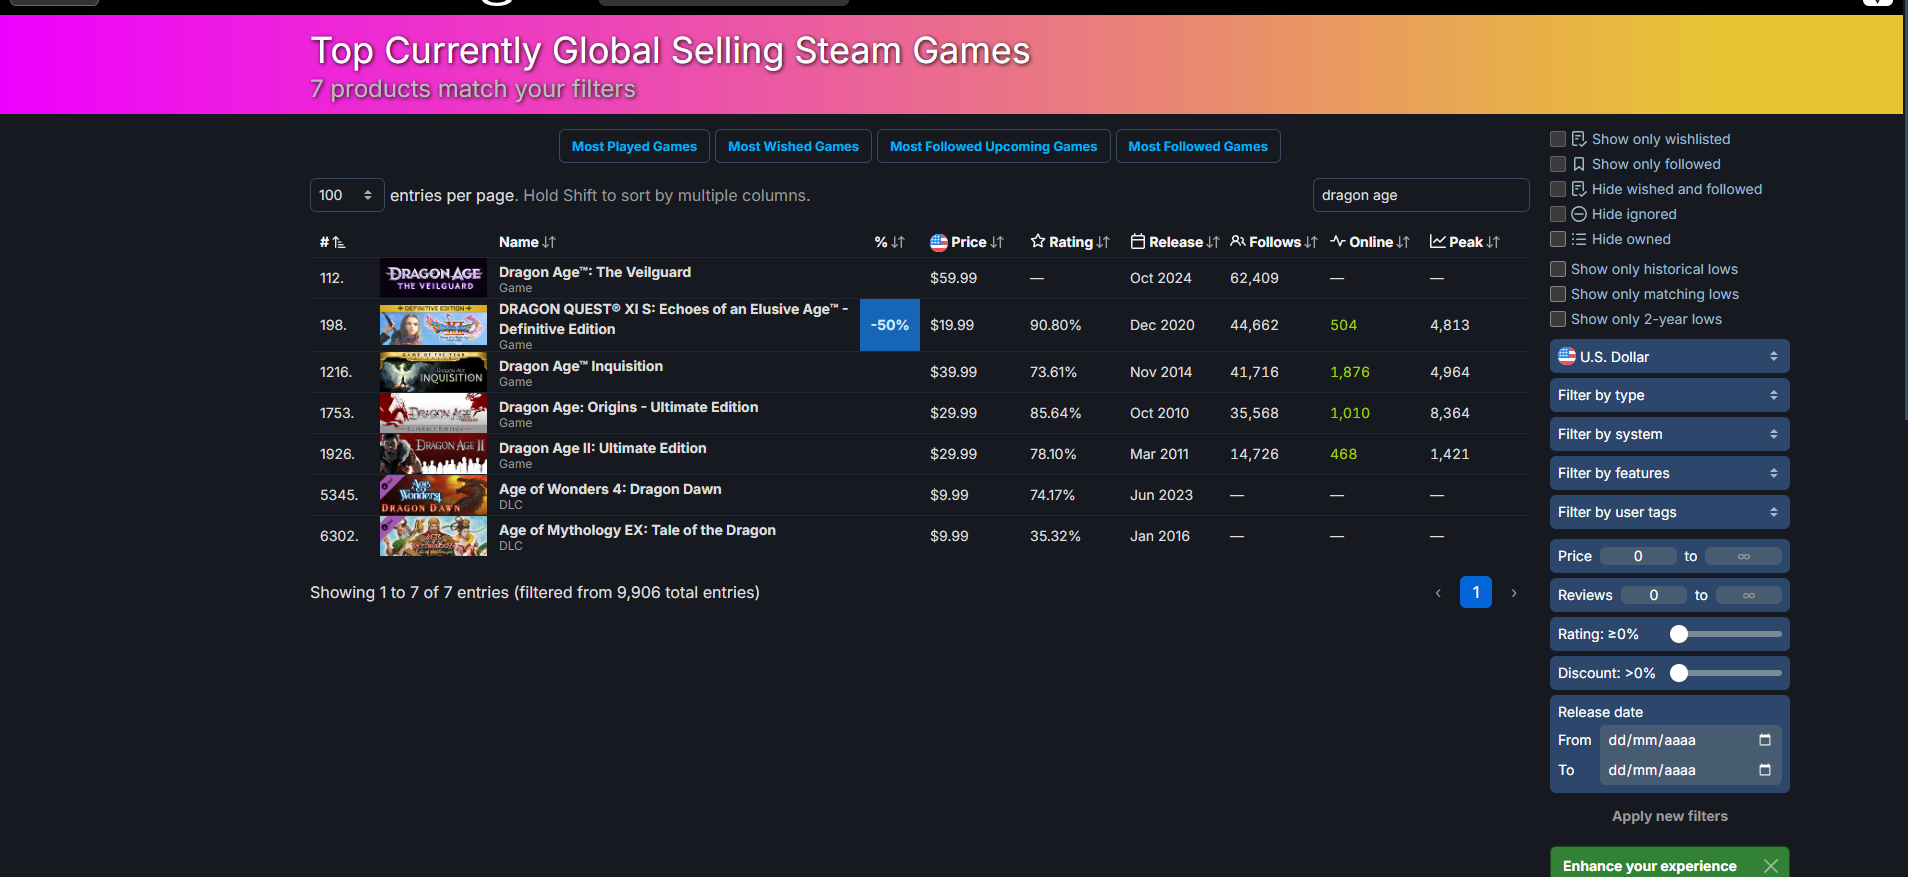Screen dimensions: 1908x877
Task: Click the 62,409 follows cell
Action: (1254, 278)
